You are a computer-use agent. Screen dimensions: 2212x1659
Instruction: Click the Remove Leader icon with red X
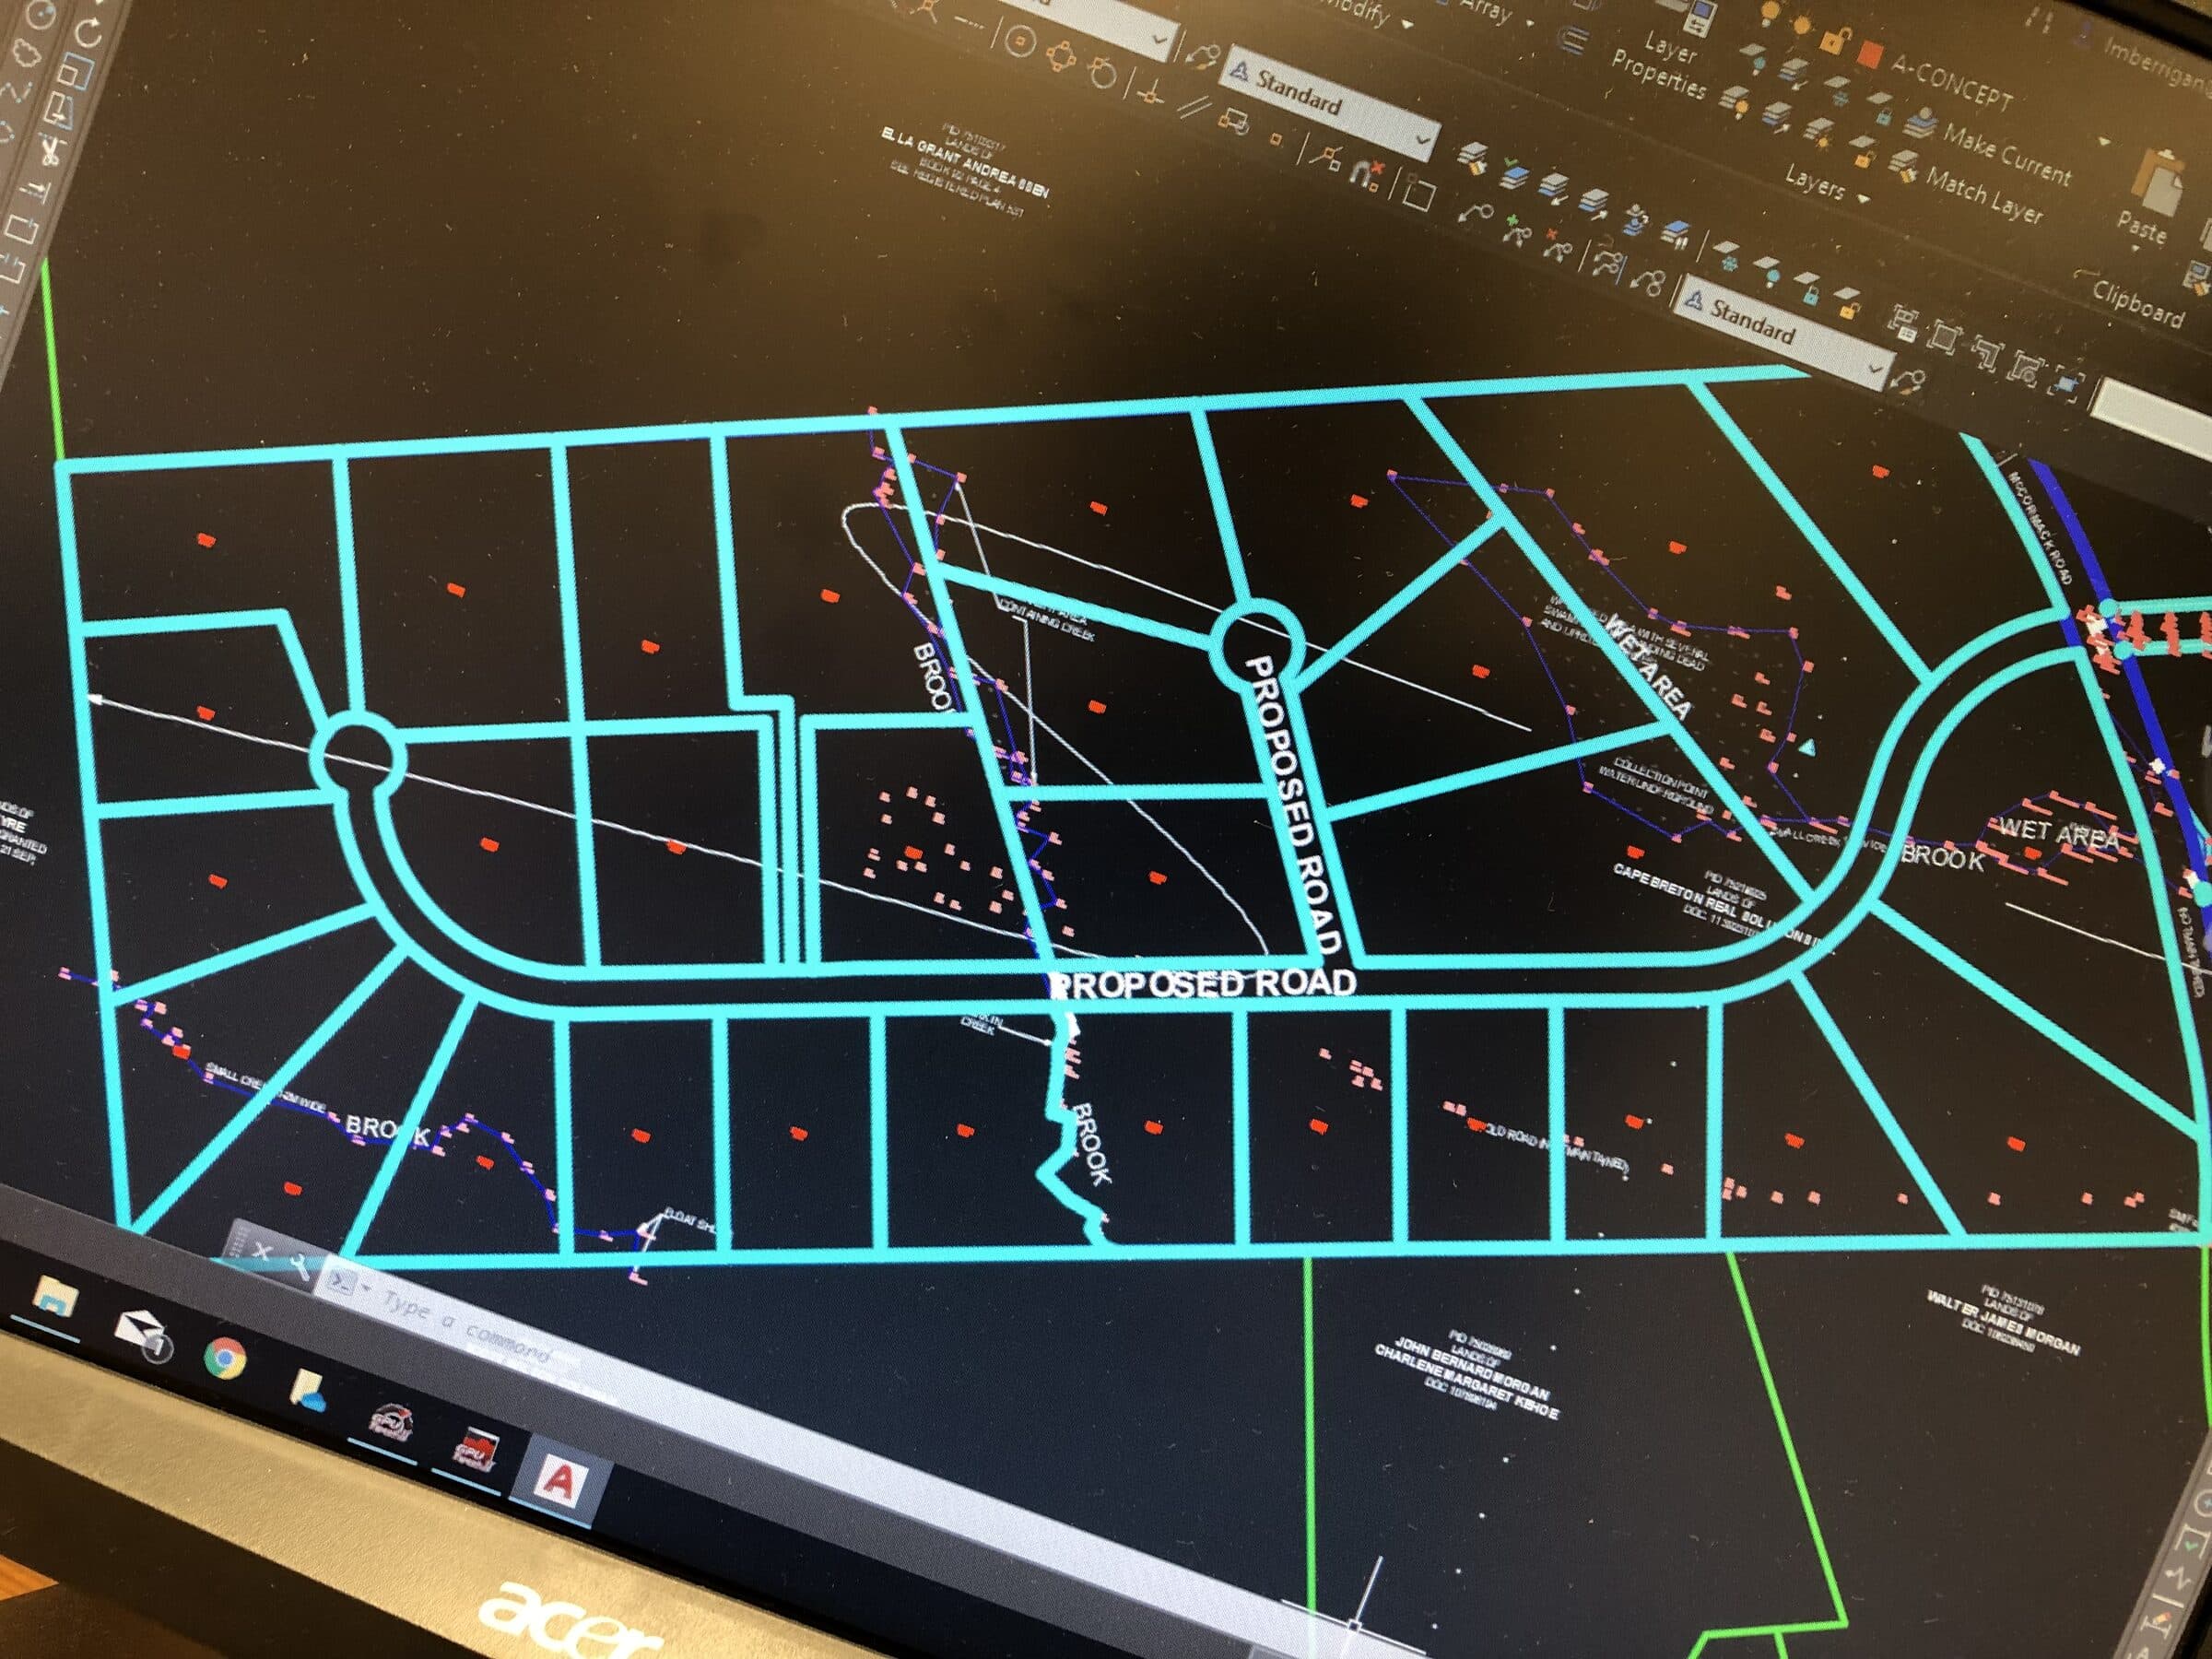point(1559,246)
